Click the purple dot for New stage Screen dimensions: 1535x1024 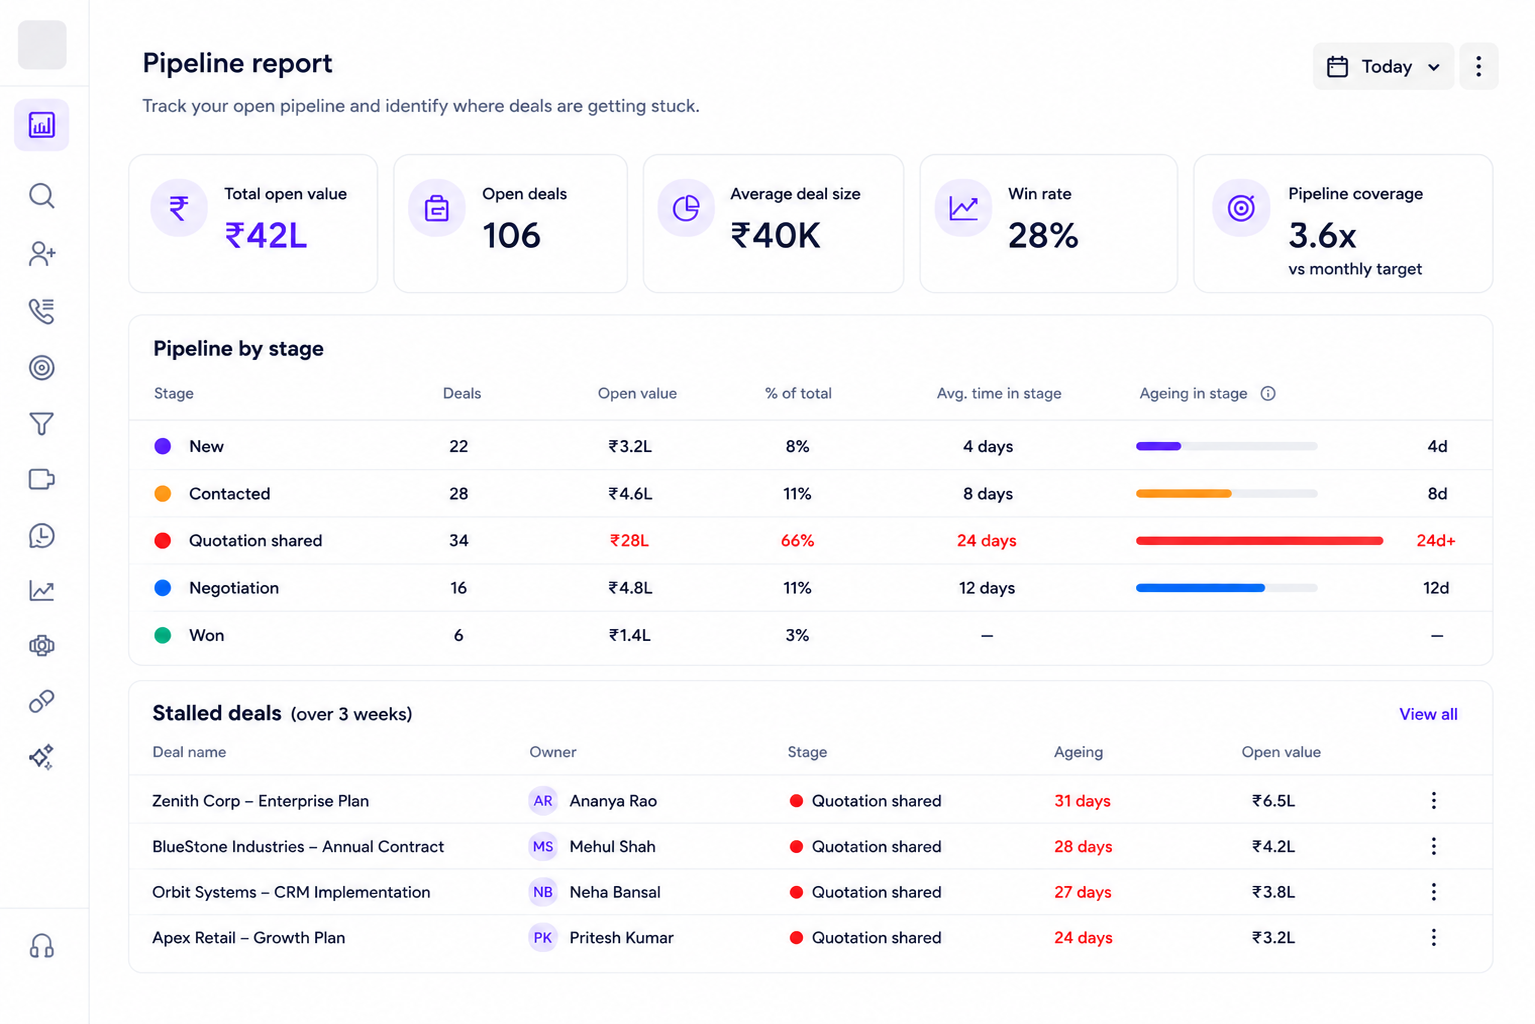click(163, 446)
